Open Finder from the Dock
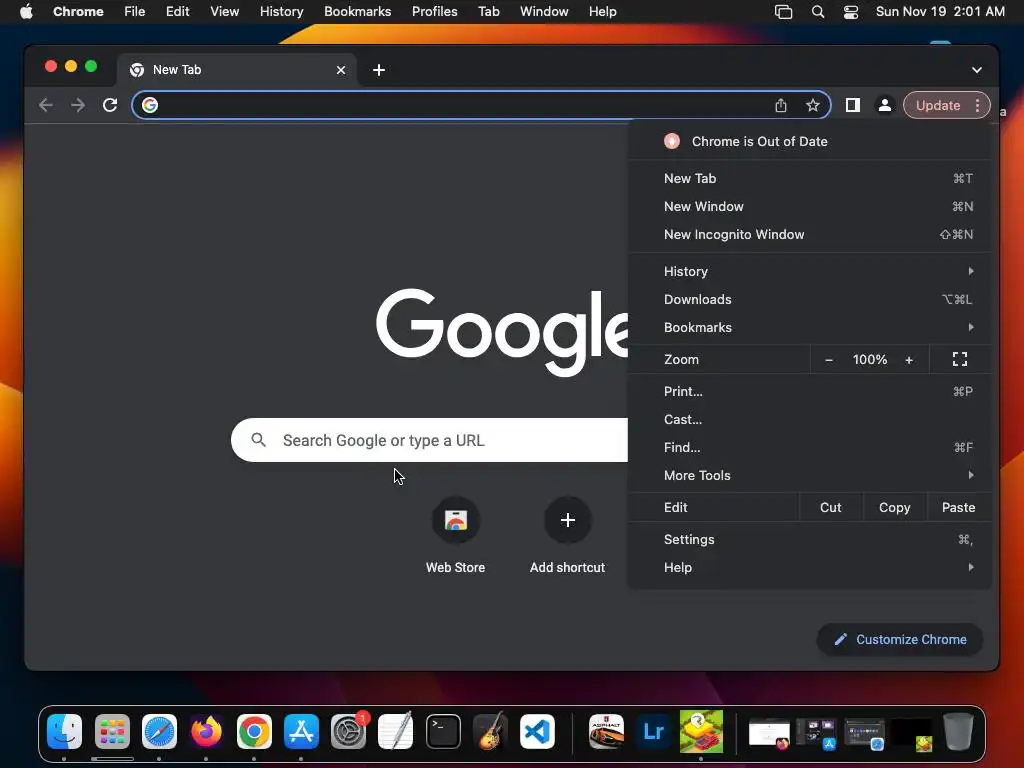Image resolution: width=1024 pixels, height=768 pixels. tap(65, 731)
